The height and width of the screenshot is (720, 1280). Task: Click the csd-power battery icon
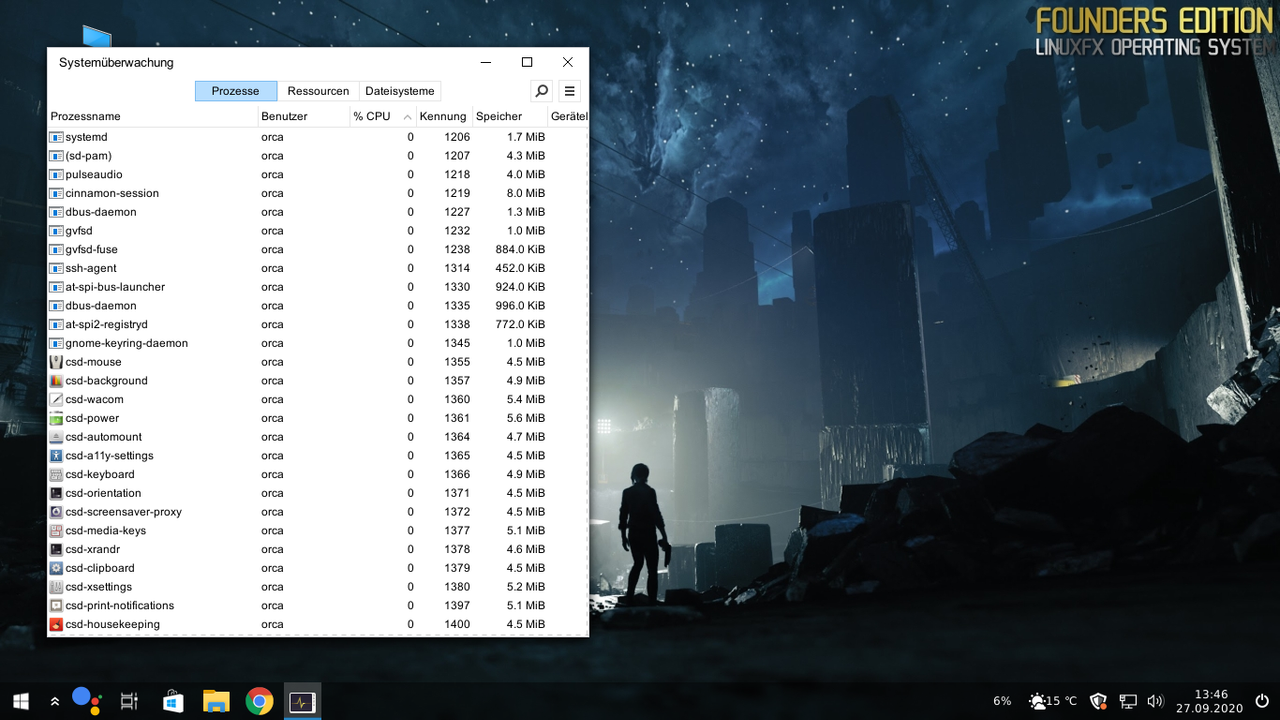click(57, 418)
